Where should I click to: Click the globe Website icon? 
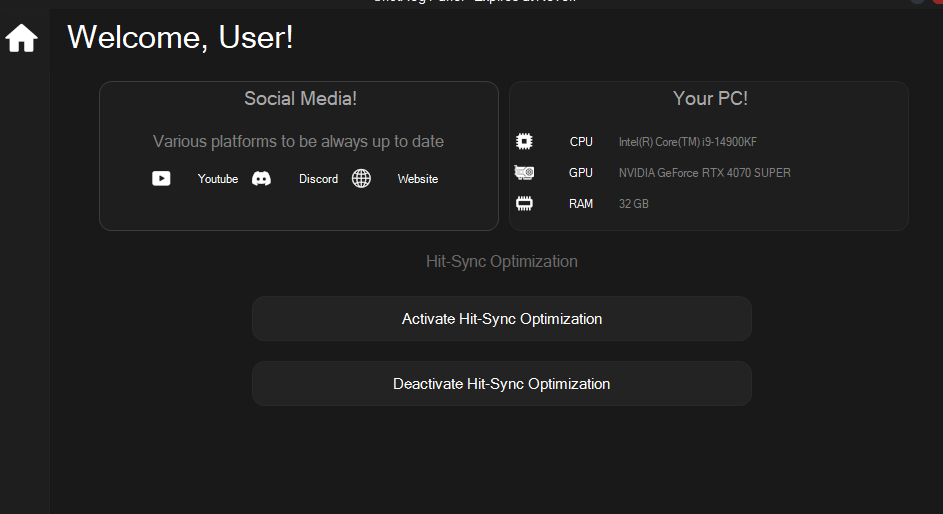361,179
